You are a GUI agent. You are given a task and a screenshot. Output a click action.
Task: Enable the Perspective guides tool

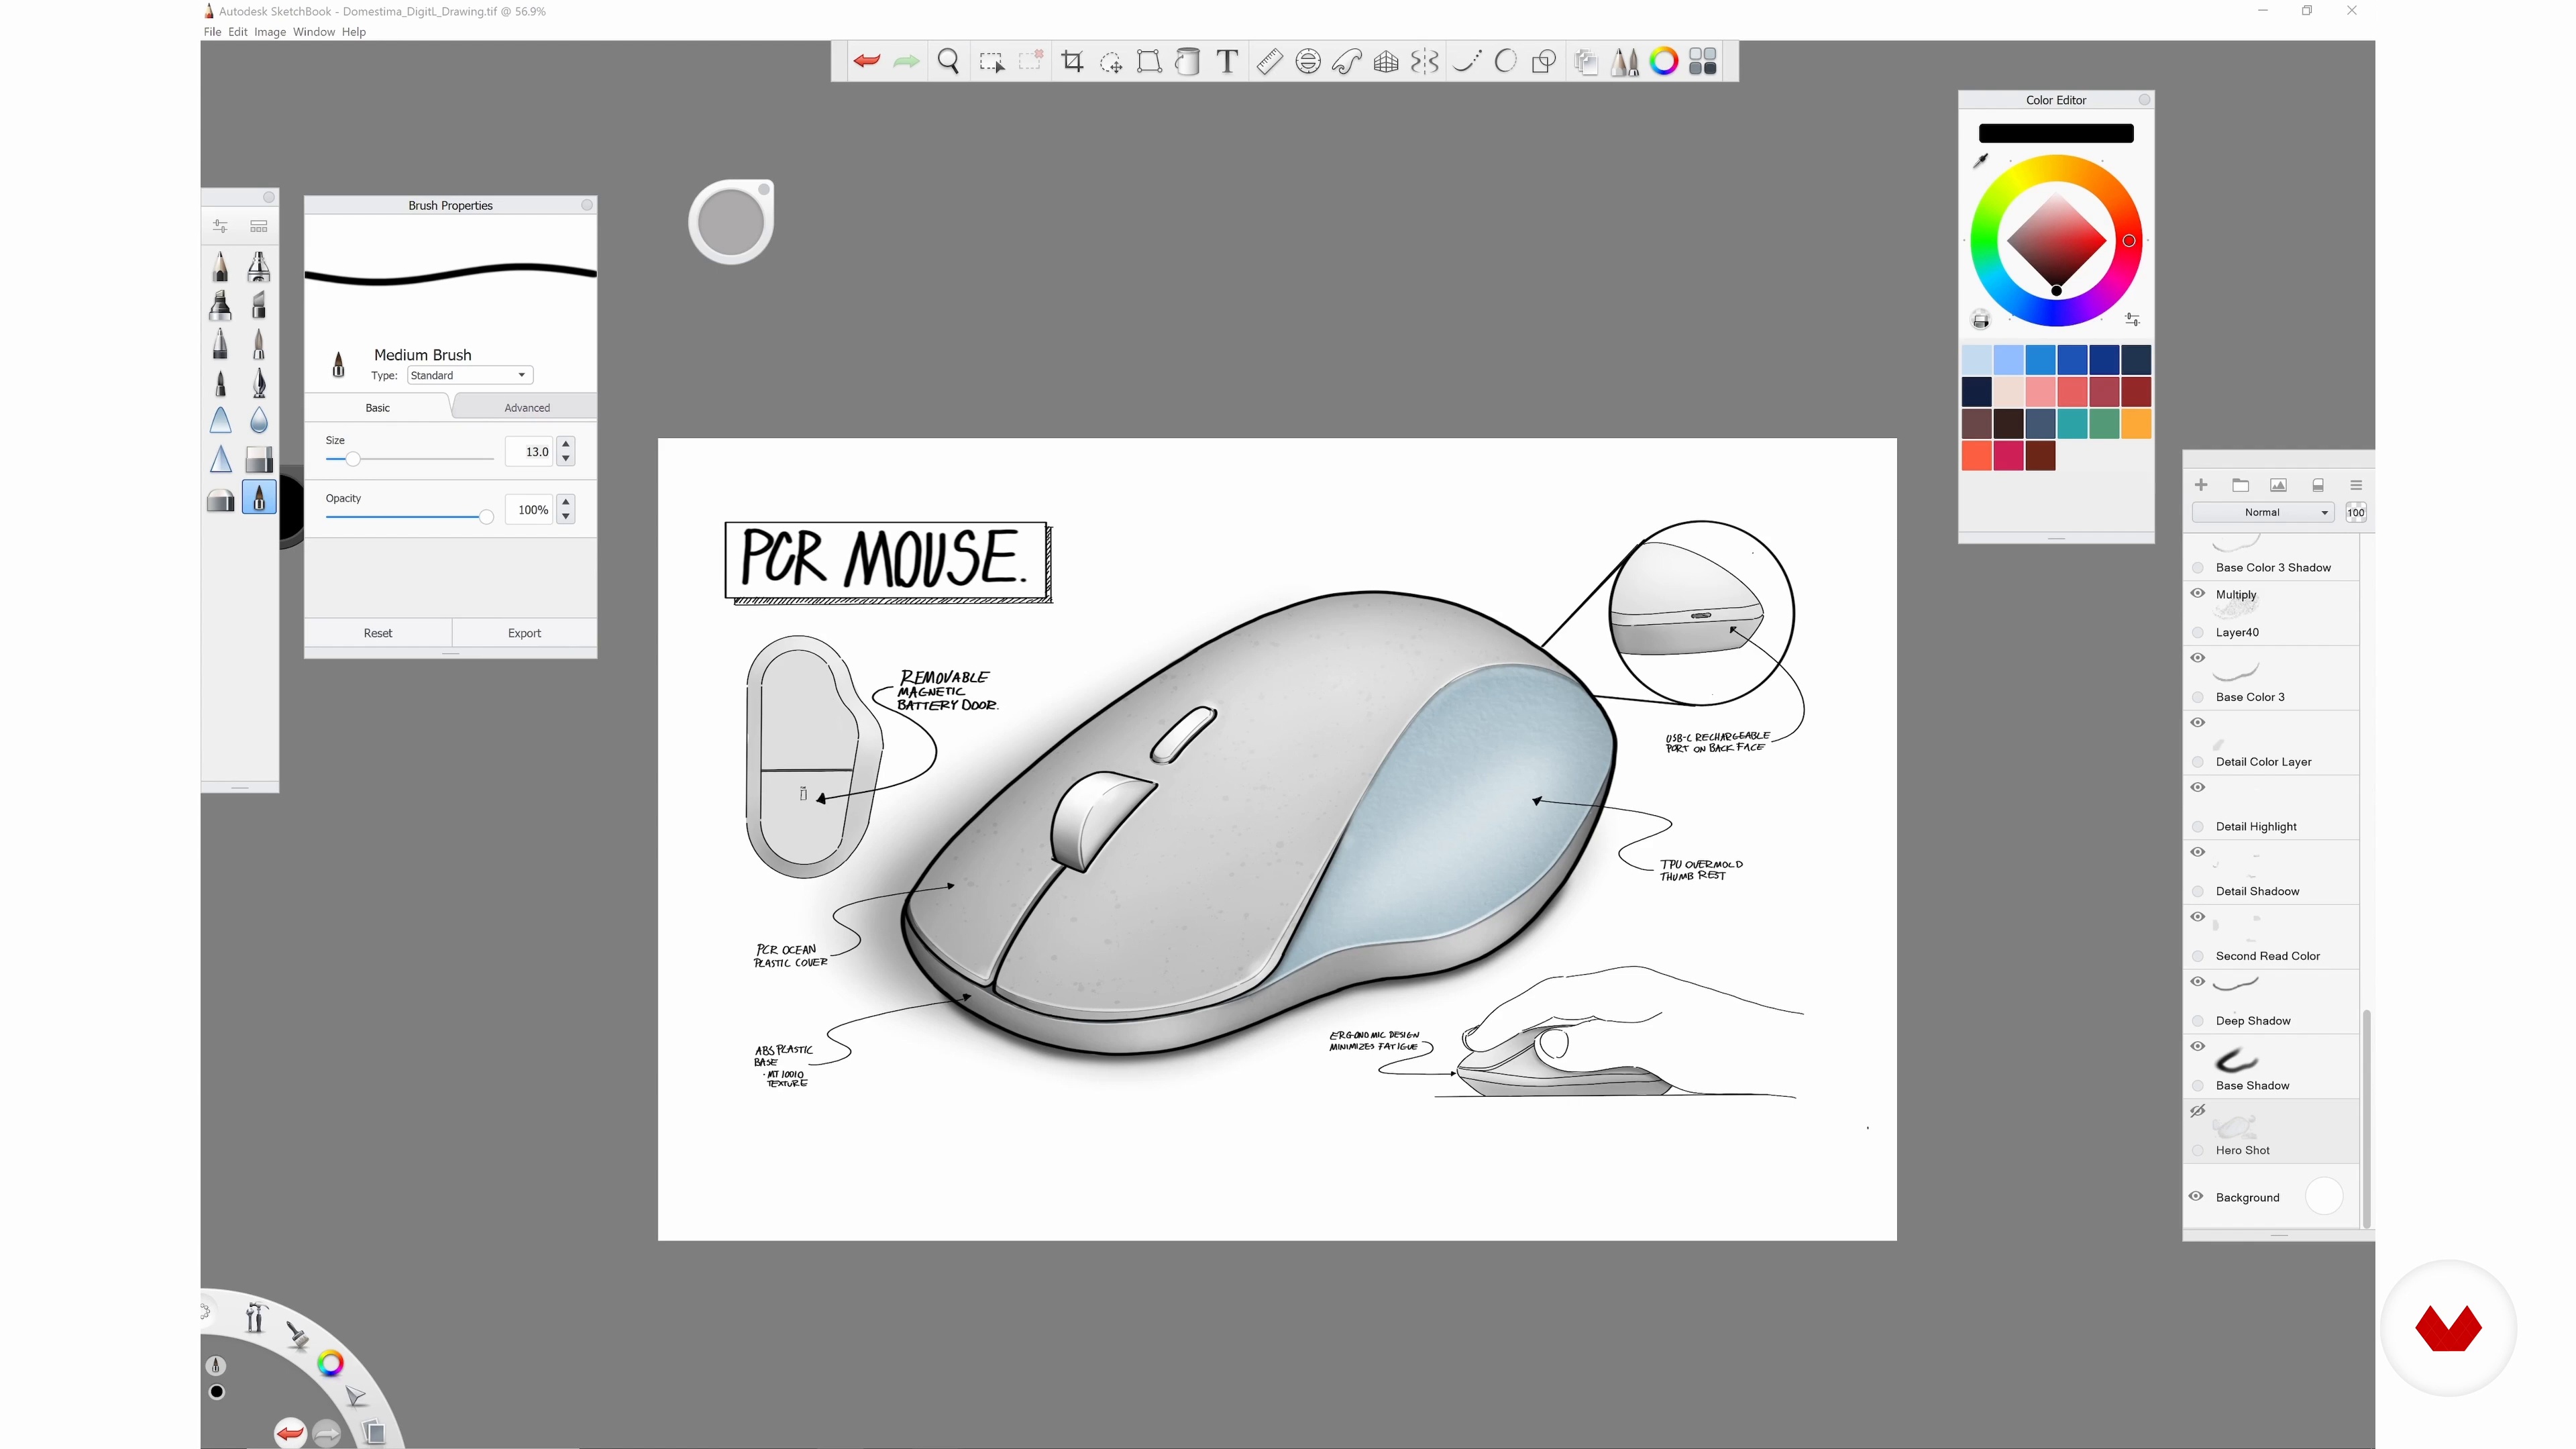point(1386,62)
